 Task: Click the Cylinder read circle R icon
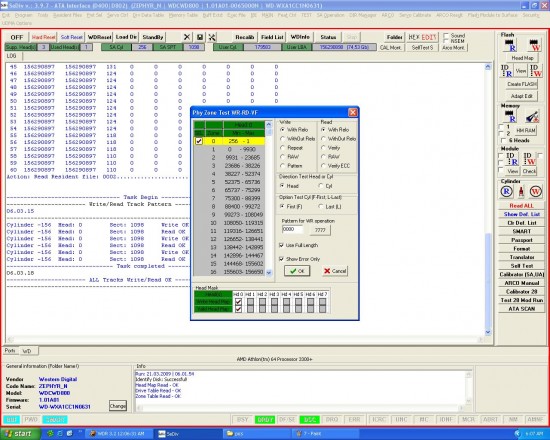click(507, 191)
